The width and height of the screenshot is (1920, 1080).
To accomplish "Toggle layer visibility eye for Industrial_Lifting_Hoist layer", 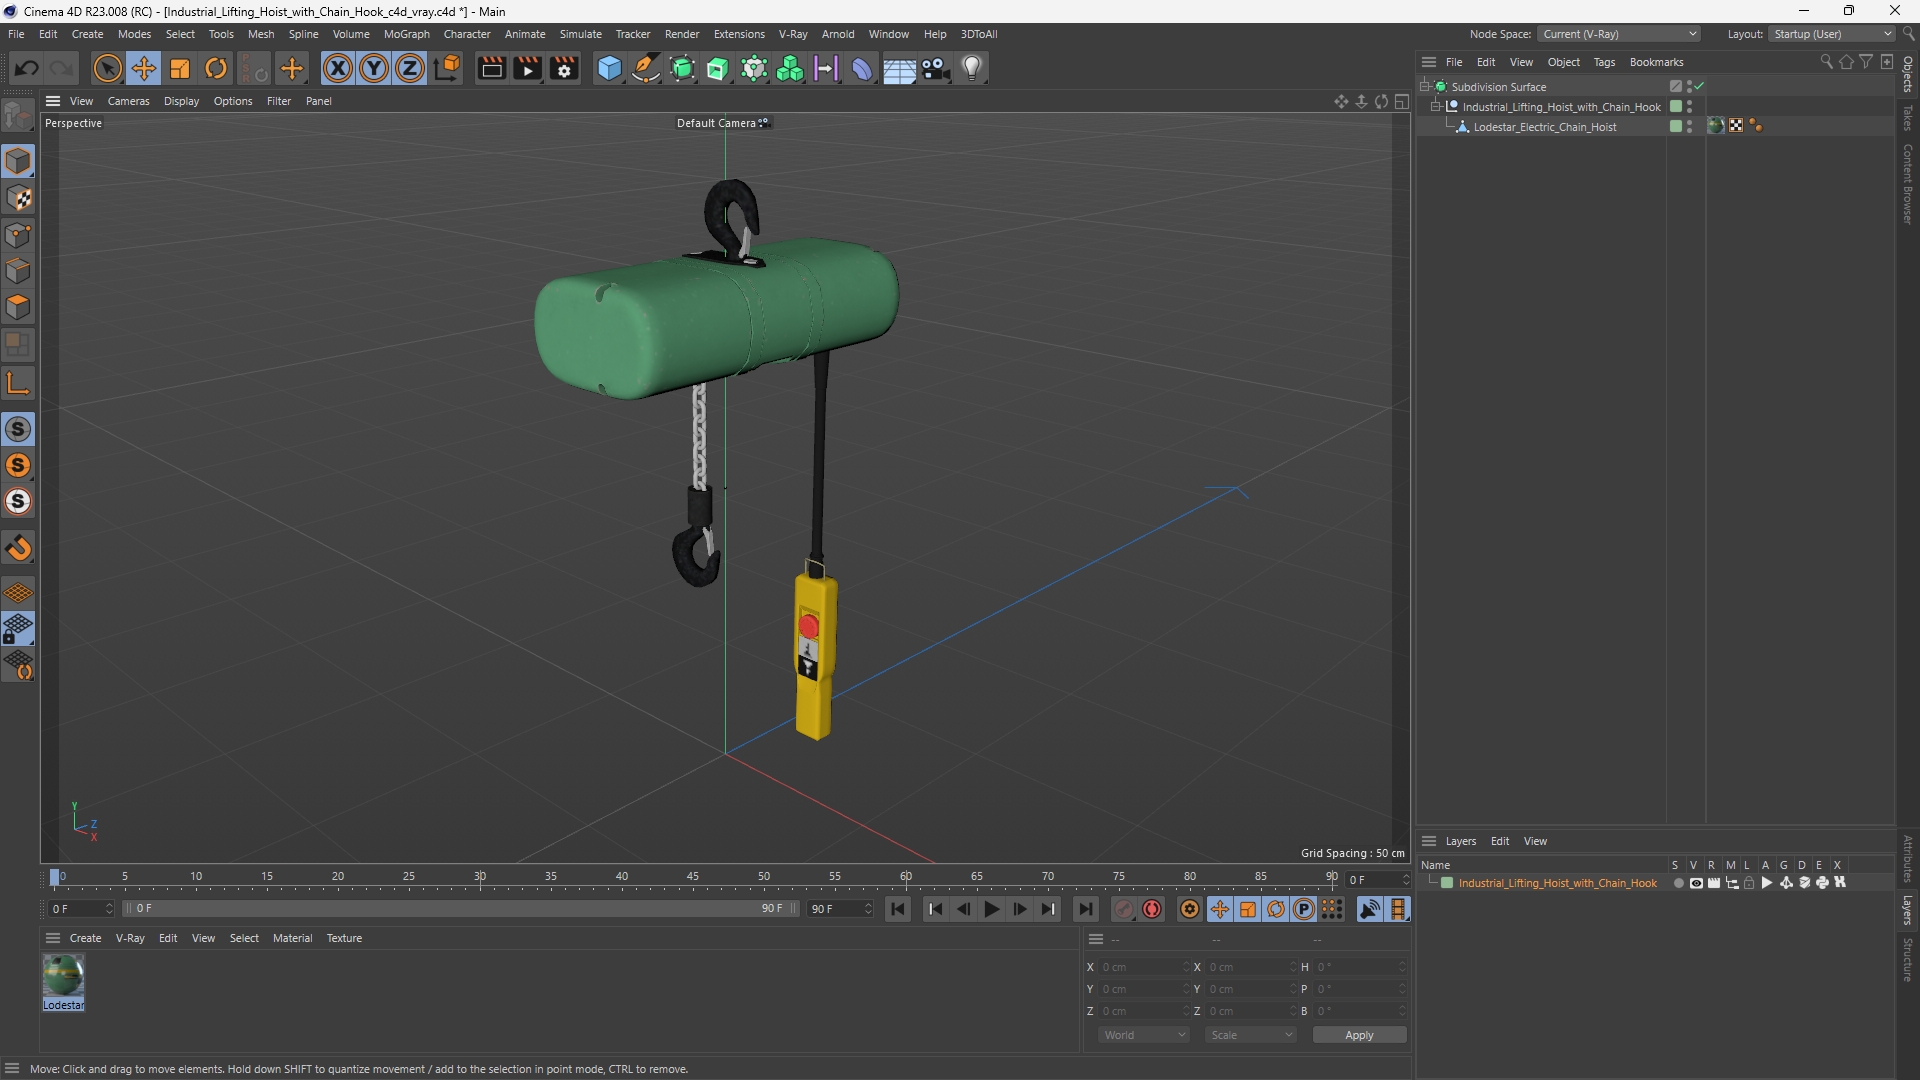I will tap(1696, 883).
